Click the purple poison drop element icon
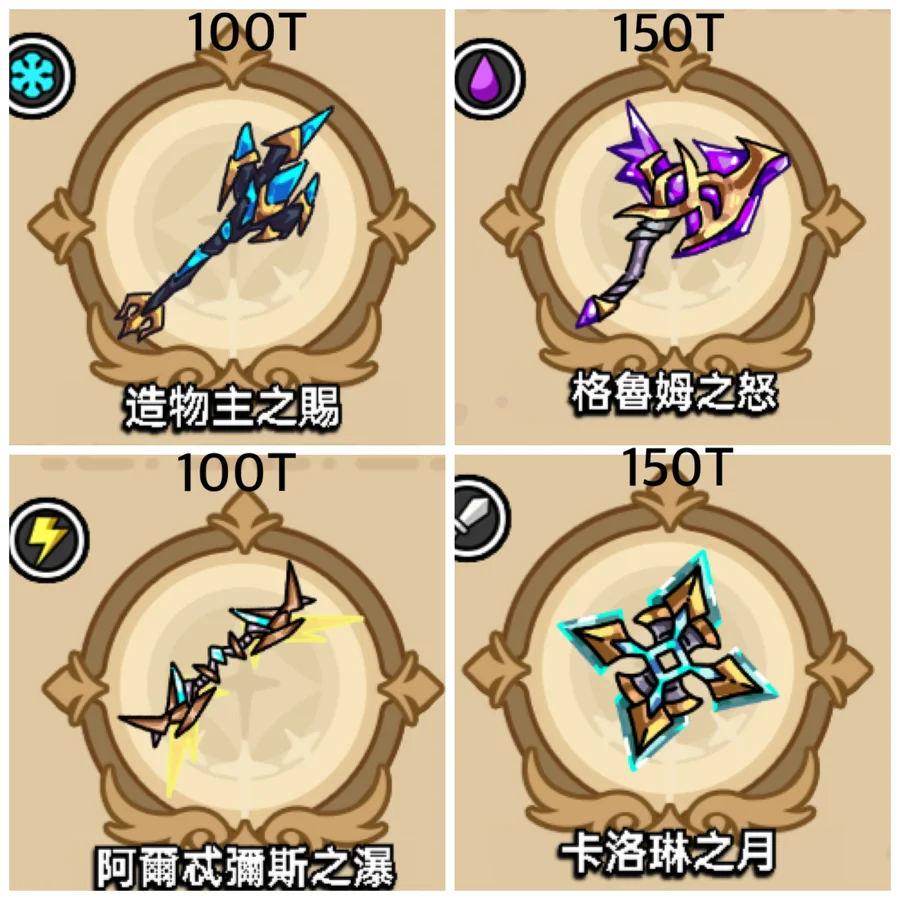The image size is (900, 900). tap(488, 79)
